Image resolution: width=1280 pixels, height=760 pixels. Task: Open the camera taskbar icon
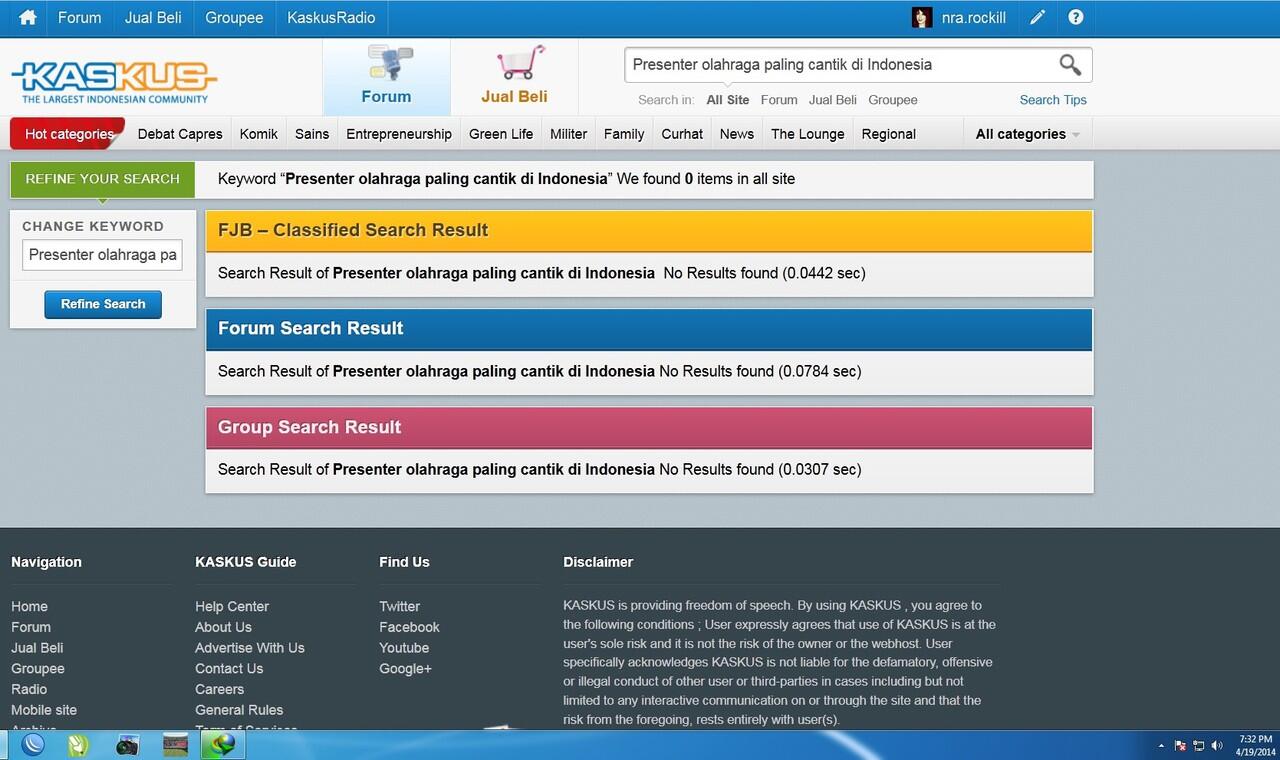[x=127, y=745]
